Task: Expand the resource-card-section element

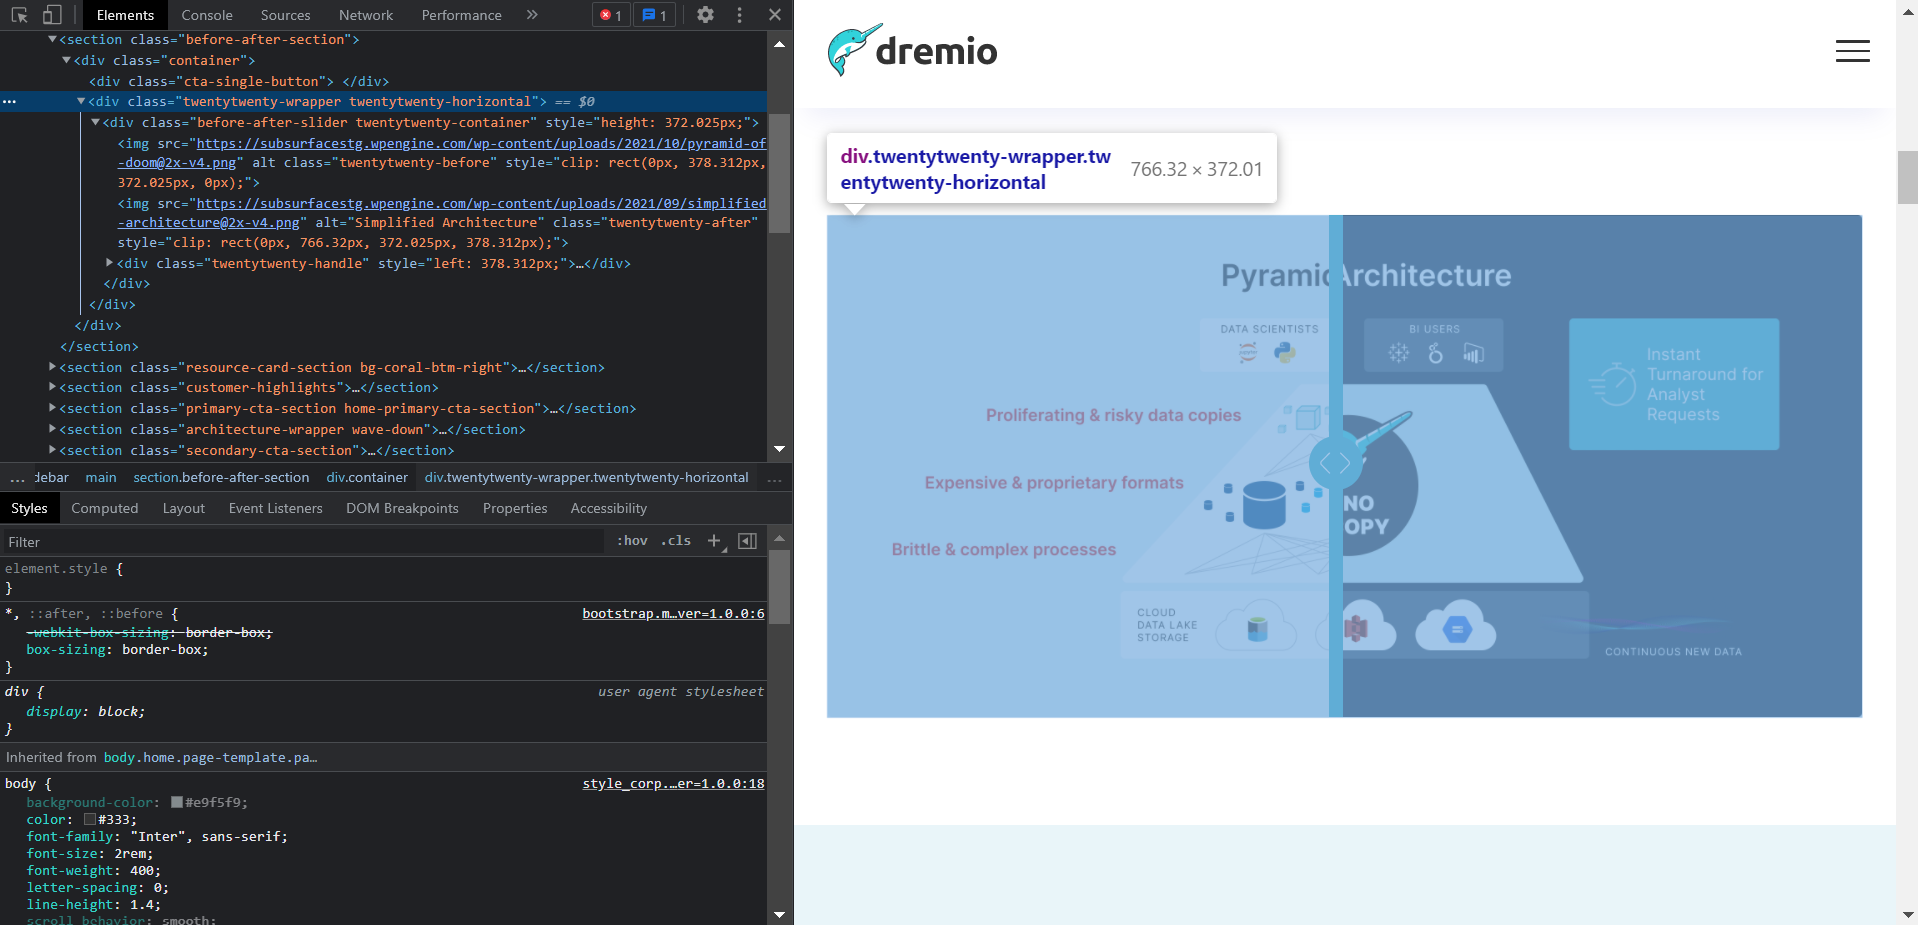Action: coord(53,367)
